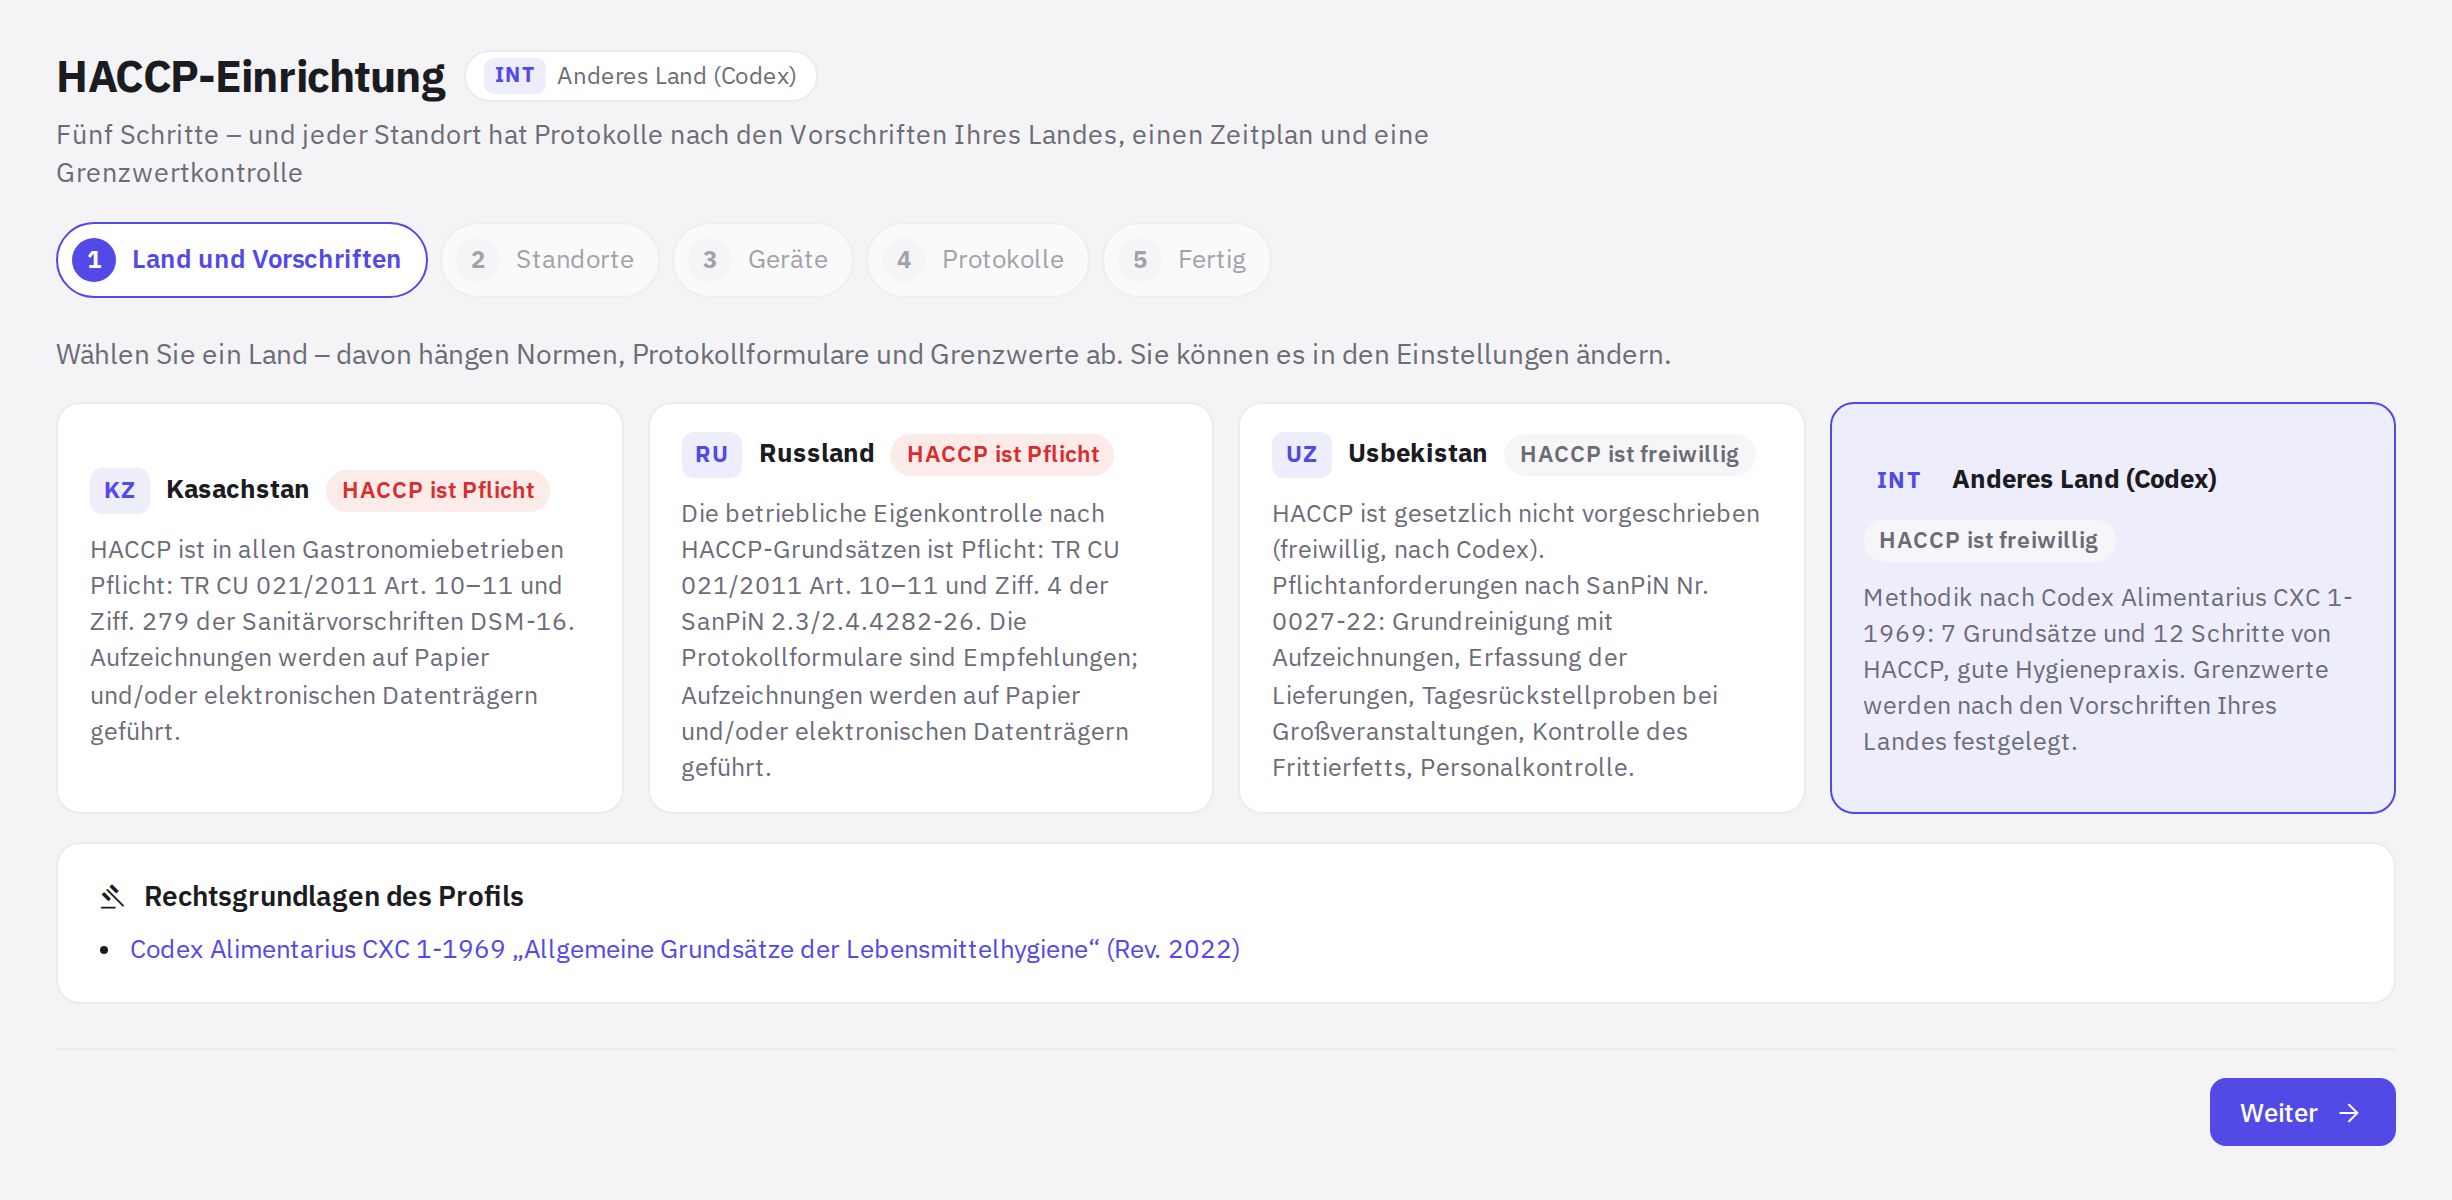The image size is (2452, 1200).
Task: Click the Rechtsgrundlagen des Profils heading
Action: click(x=334, y=896)
